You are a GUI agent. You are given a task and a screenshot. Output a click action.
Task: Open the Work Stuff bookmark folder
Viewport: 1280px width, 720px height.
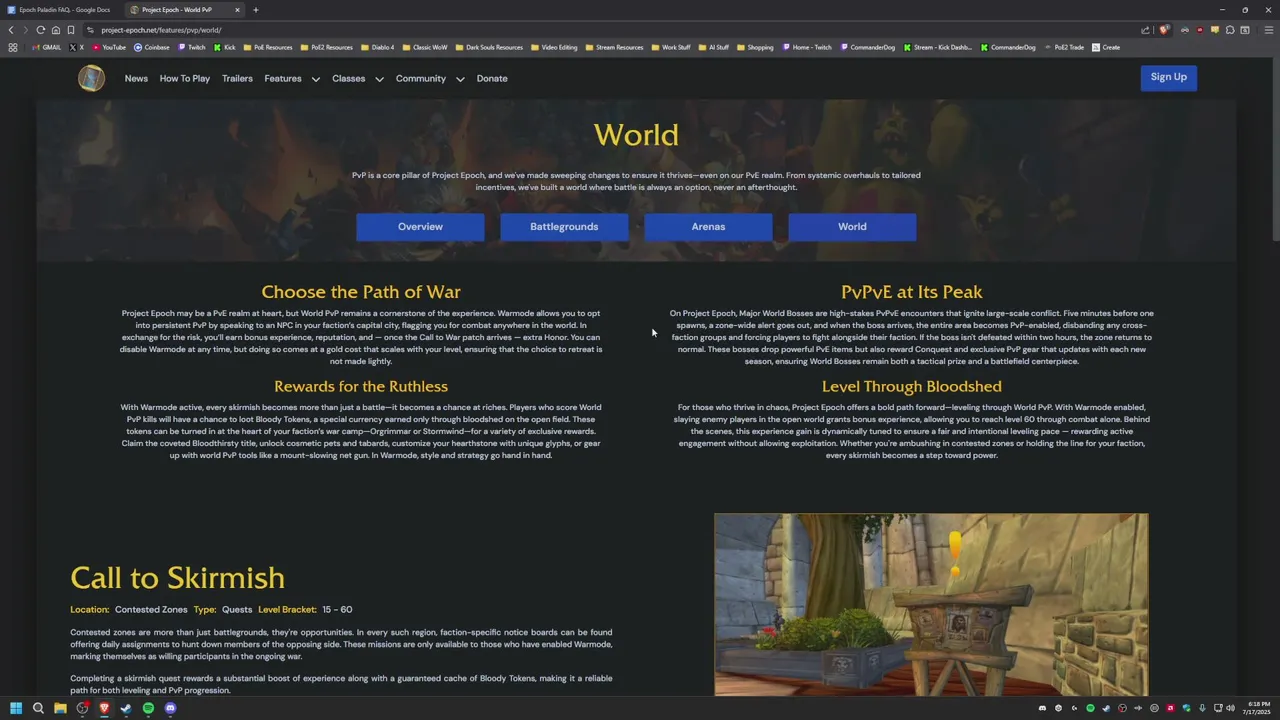pyautogui.click(x=670, y=47)
